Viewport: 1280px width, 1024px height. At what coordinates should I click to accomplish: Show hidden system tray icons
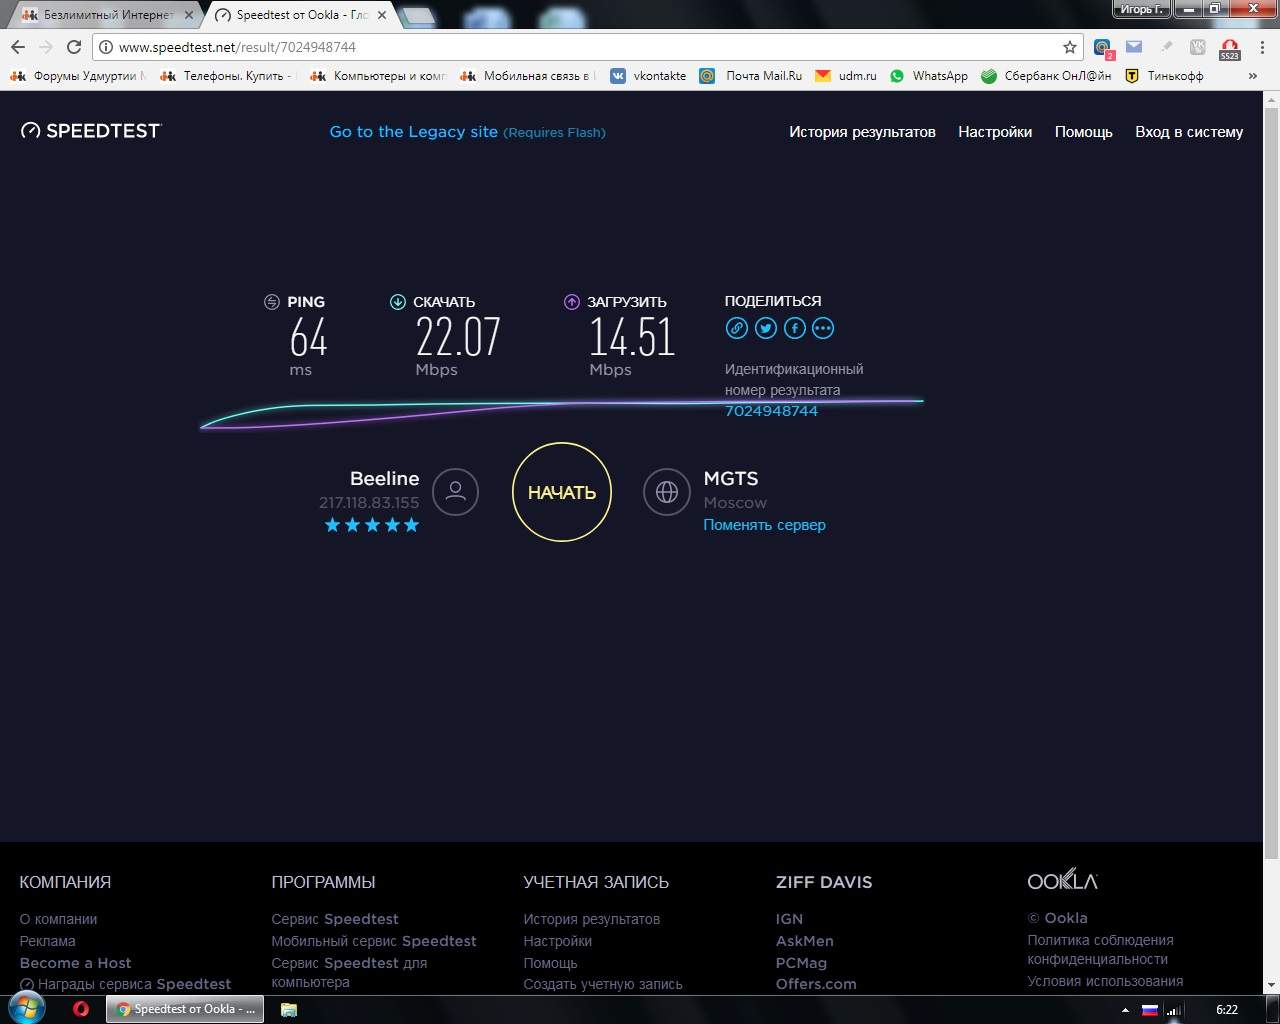1125,1010
